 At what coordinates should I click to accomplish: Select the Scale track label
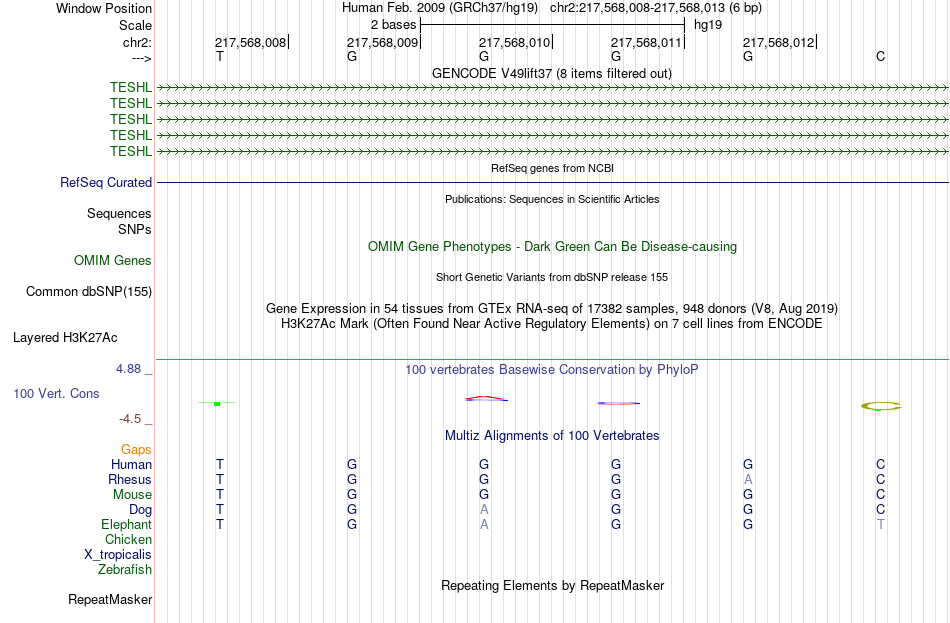135,25
